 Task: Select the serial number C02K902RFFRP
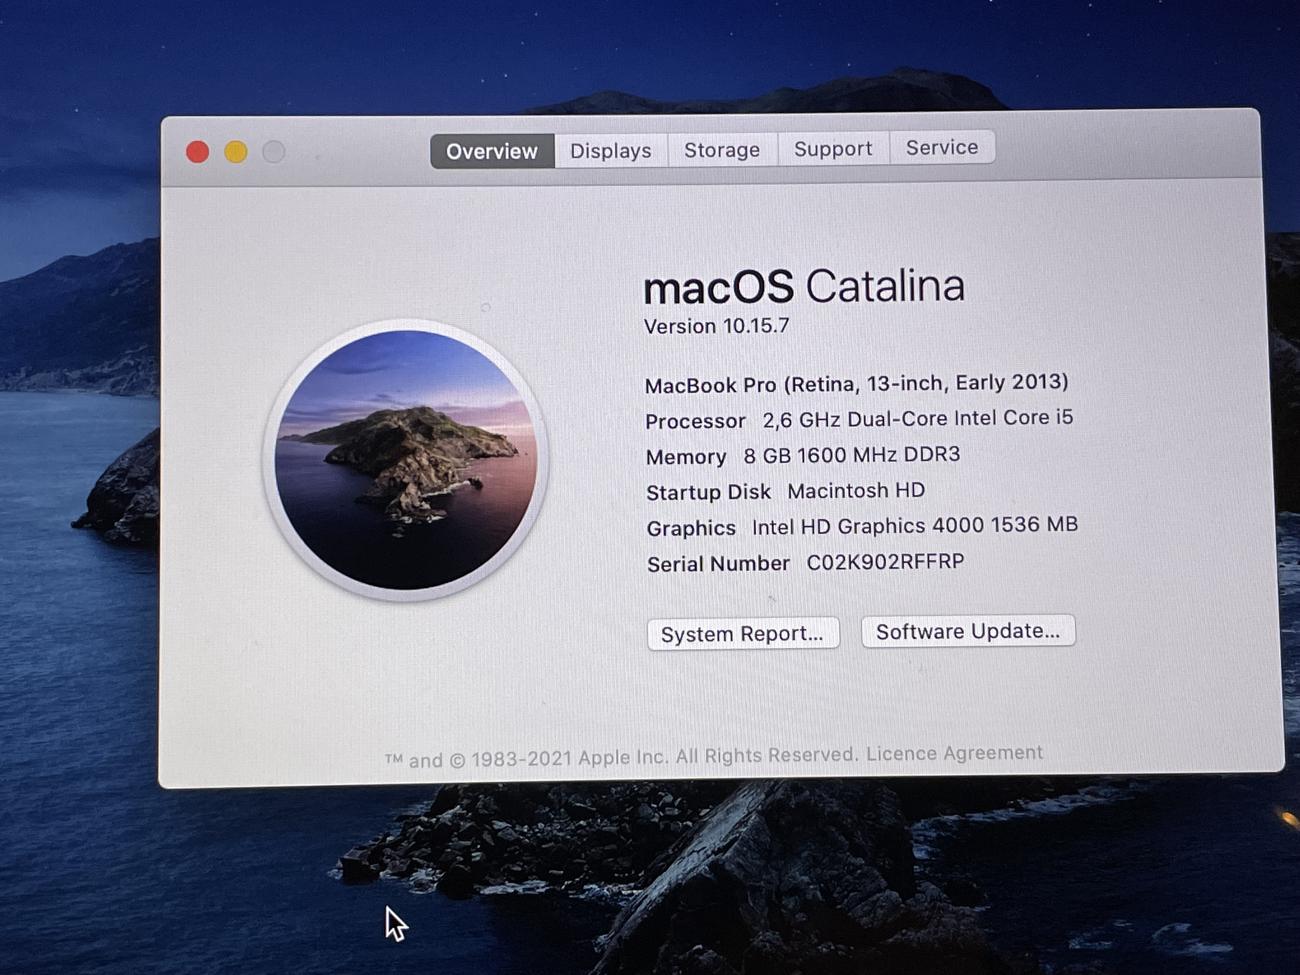tap(885, 562)
